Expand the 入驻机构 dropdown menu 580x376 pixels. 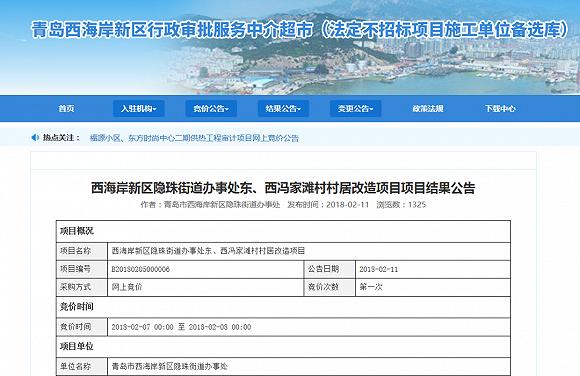pos(139,108)
